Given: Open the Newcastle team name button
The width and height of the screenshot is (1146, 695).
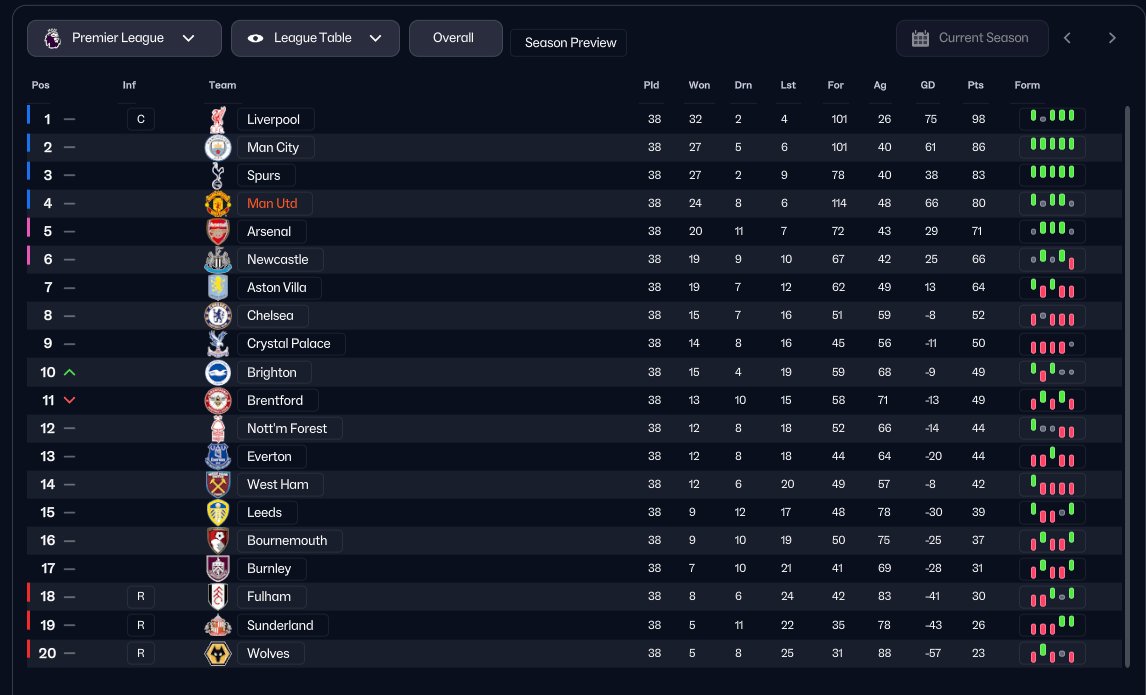Looking at the screenshot, I should tap(278, 260).
